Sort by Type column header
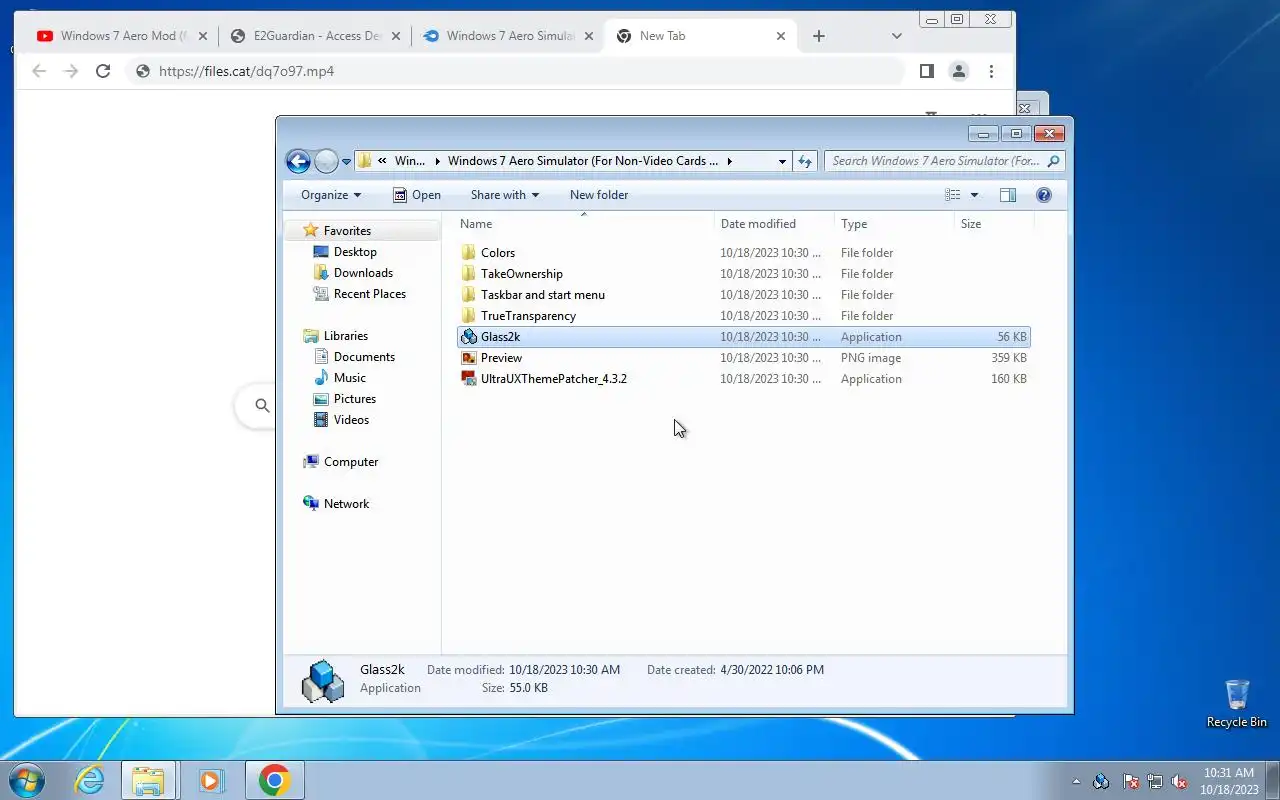 895,224
